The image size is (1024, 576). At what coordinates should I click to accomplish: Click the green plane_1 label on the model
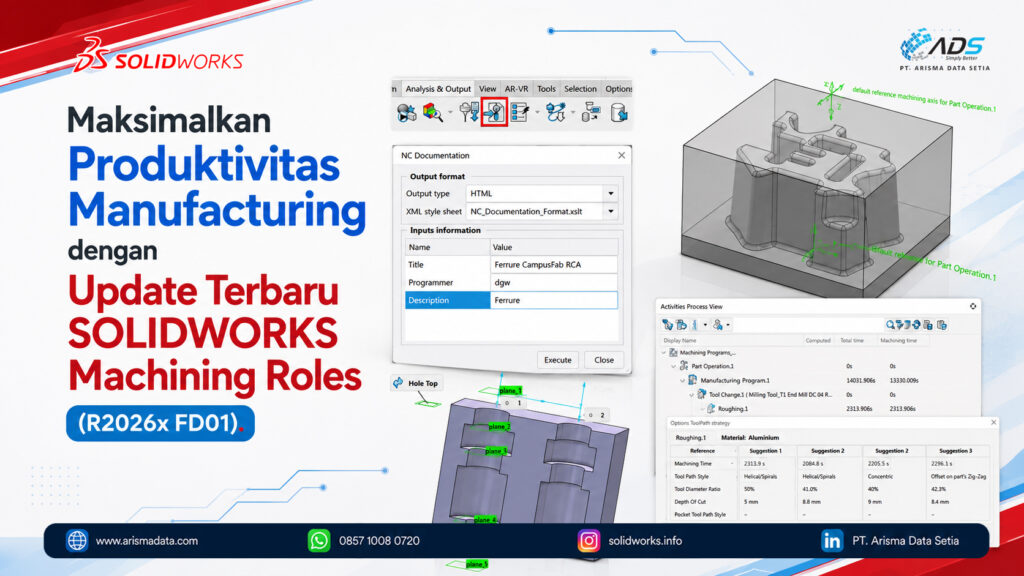510,391
